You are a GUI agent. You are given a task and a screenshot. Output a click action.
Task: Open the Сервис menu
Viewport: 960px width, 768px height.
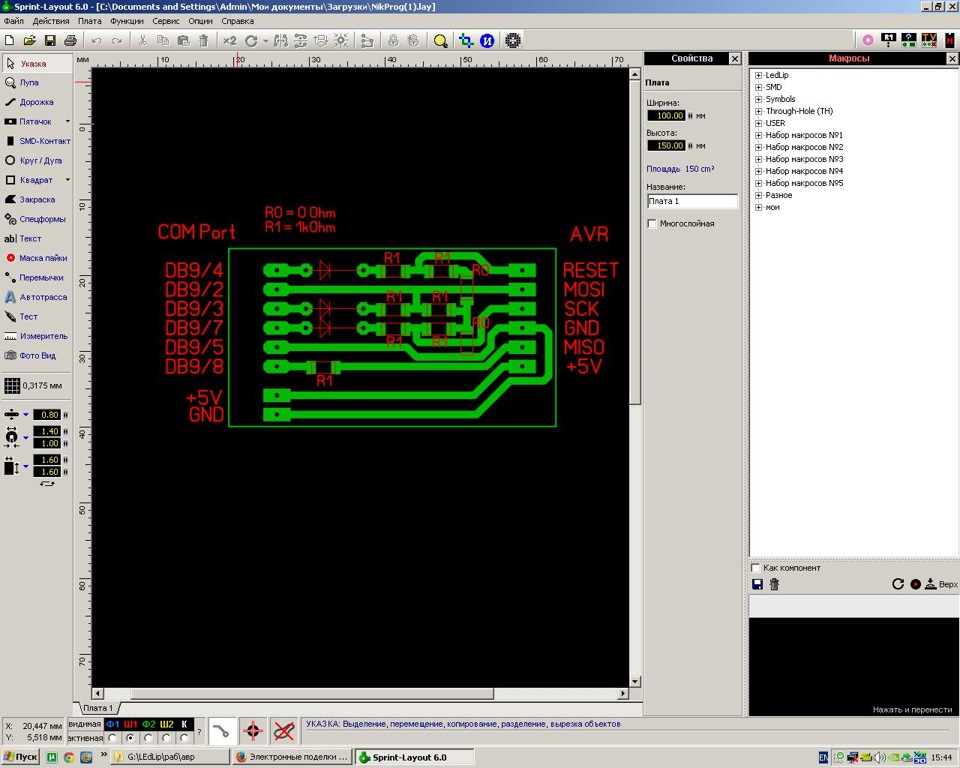click(166, 21)
